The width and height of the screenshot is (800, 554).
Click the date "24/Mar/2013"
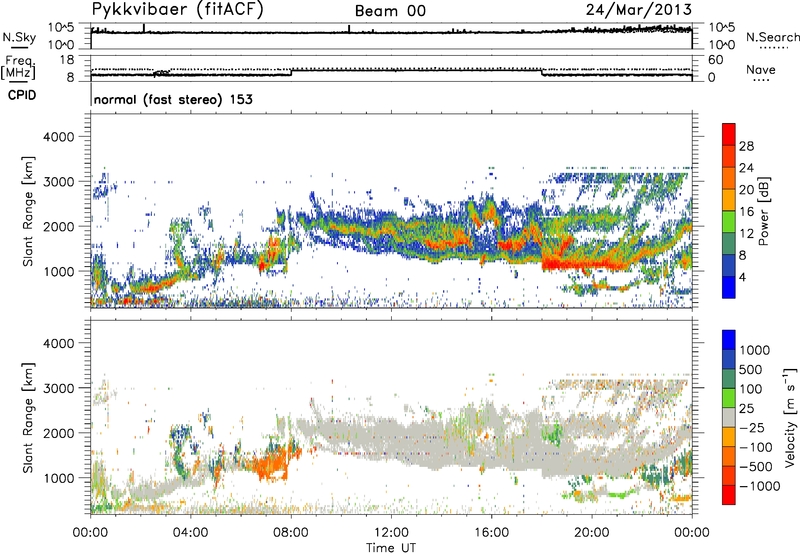(x=639, y=10)
